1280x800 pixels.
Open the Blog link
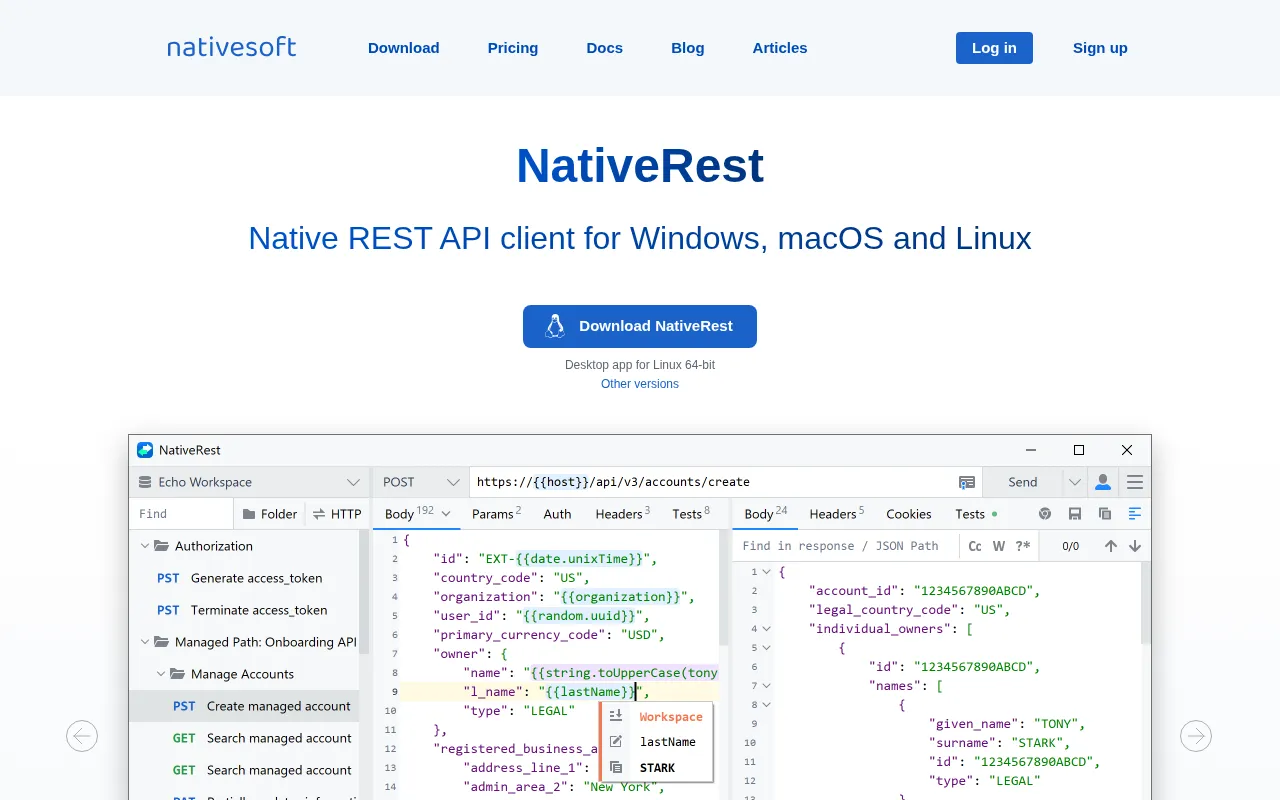click(687, 48)
